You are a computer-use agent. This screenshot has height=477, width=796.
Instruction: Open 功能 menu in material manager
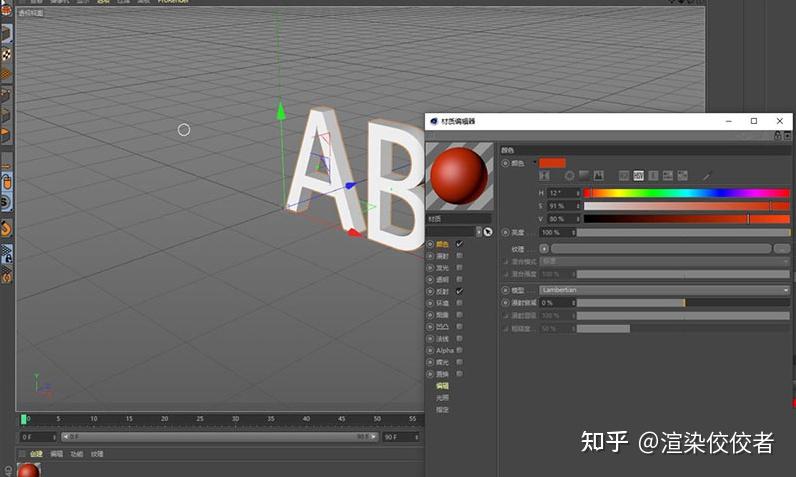(77, 454)
